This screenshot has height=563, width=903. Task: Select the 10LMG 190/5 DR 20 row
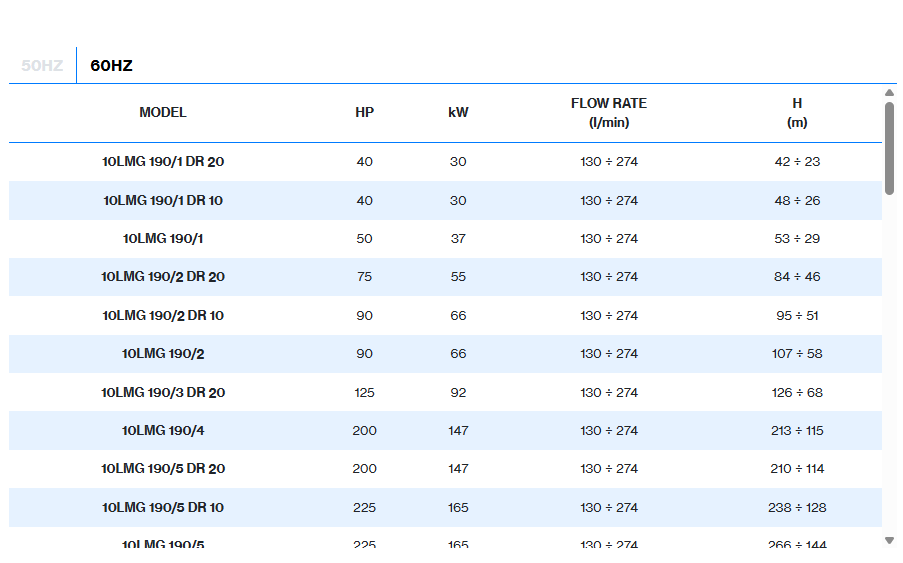163,469
